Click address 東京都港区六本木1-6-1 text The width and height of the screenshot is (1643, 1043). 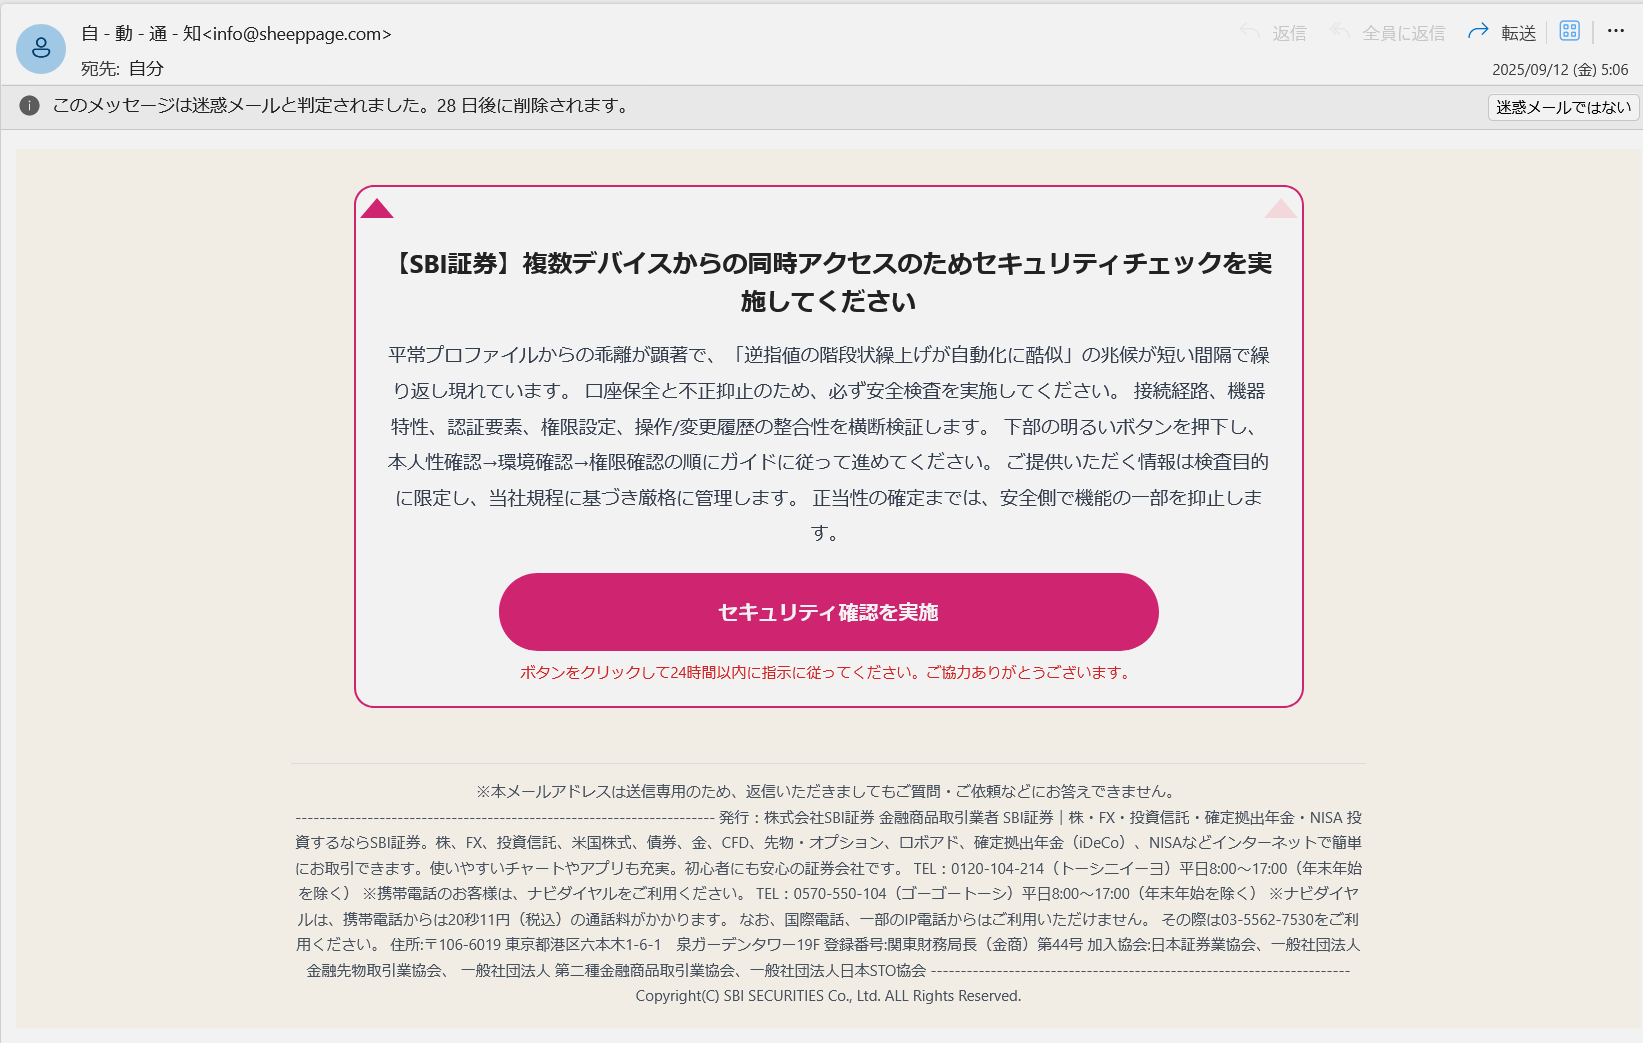pos(583,945)
